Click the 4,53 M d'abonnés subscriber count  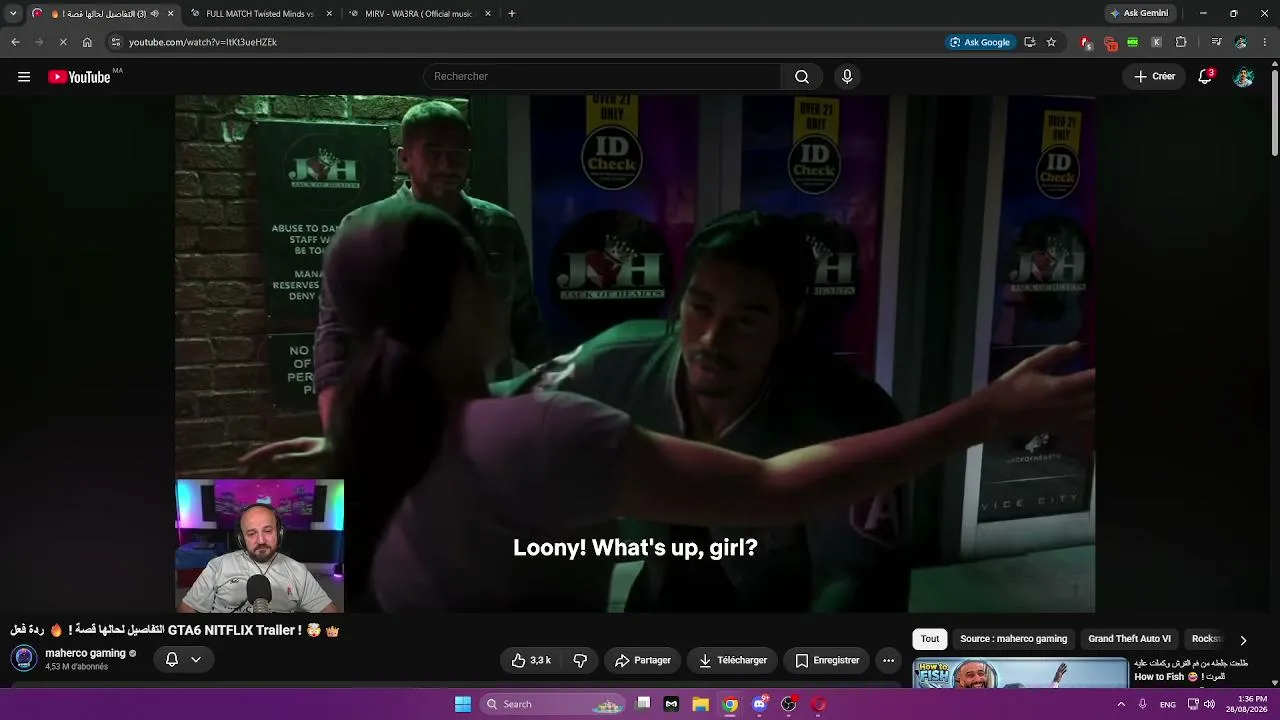pos(76,667)
